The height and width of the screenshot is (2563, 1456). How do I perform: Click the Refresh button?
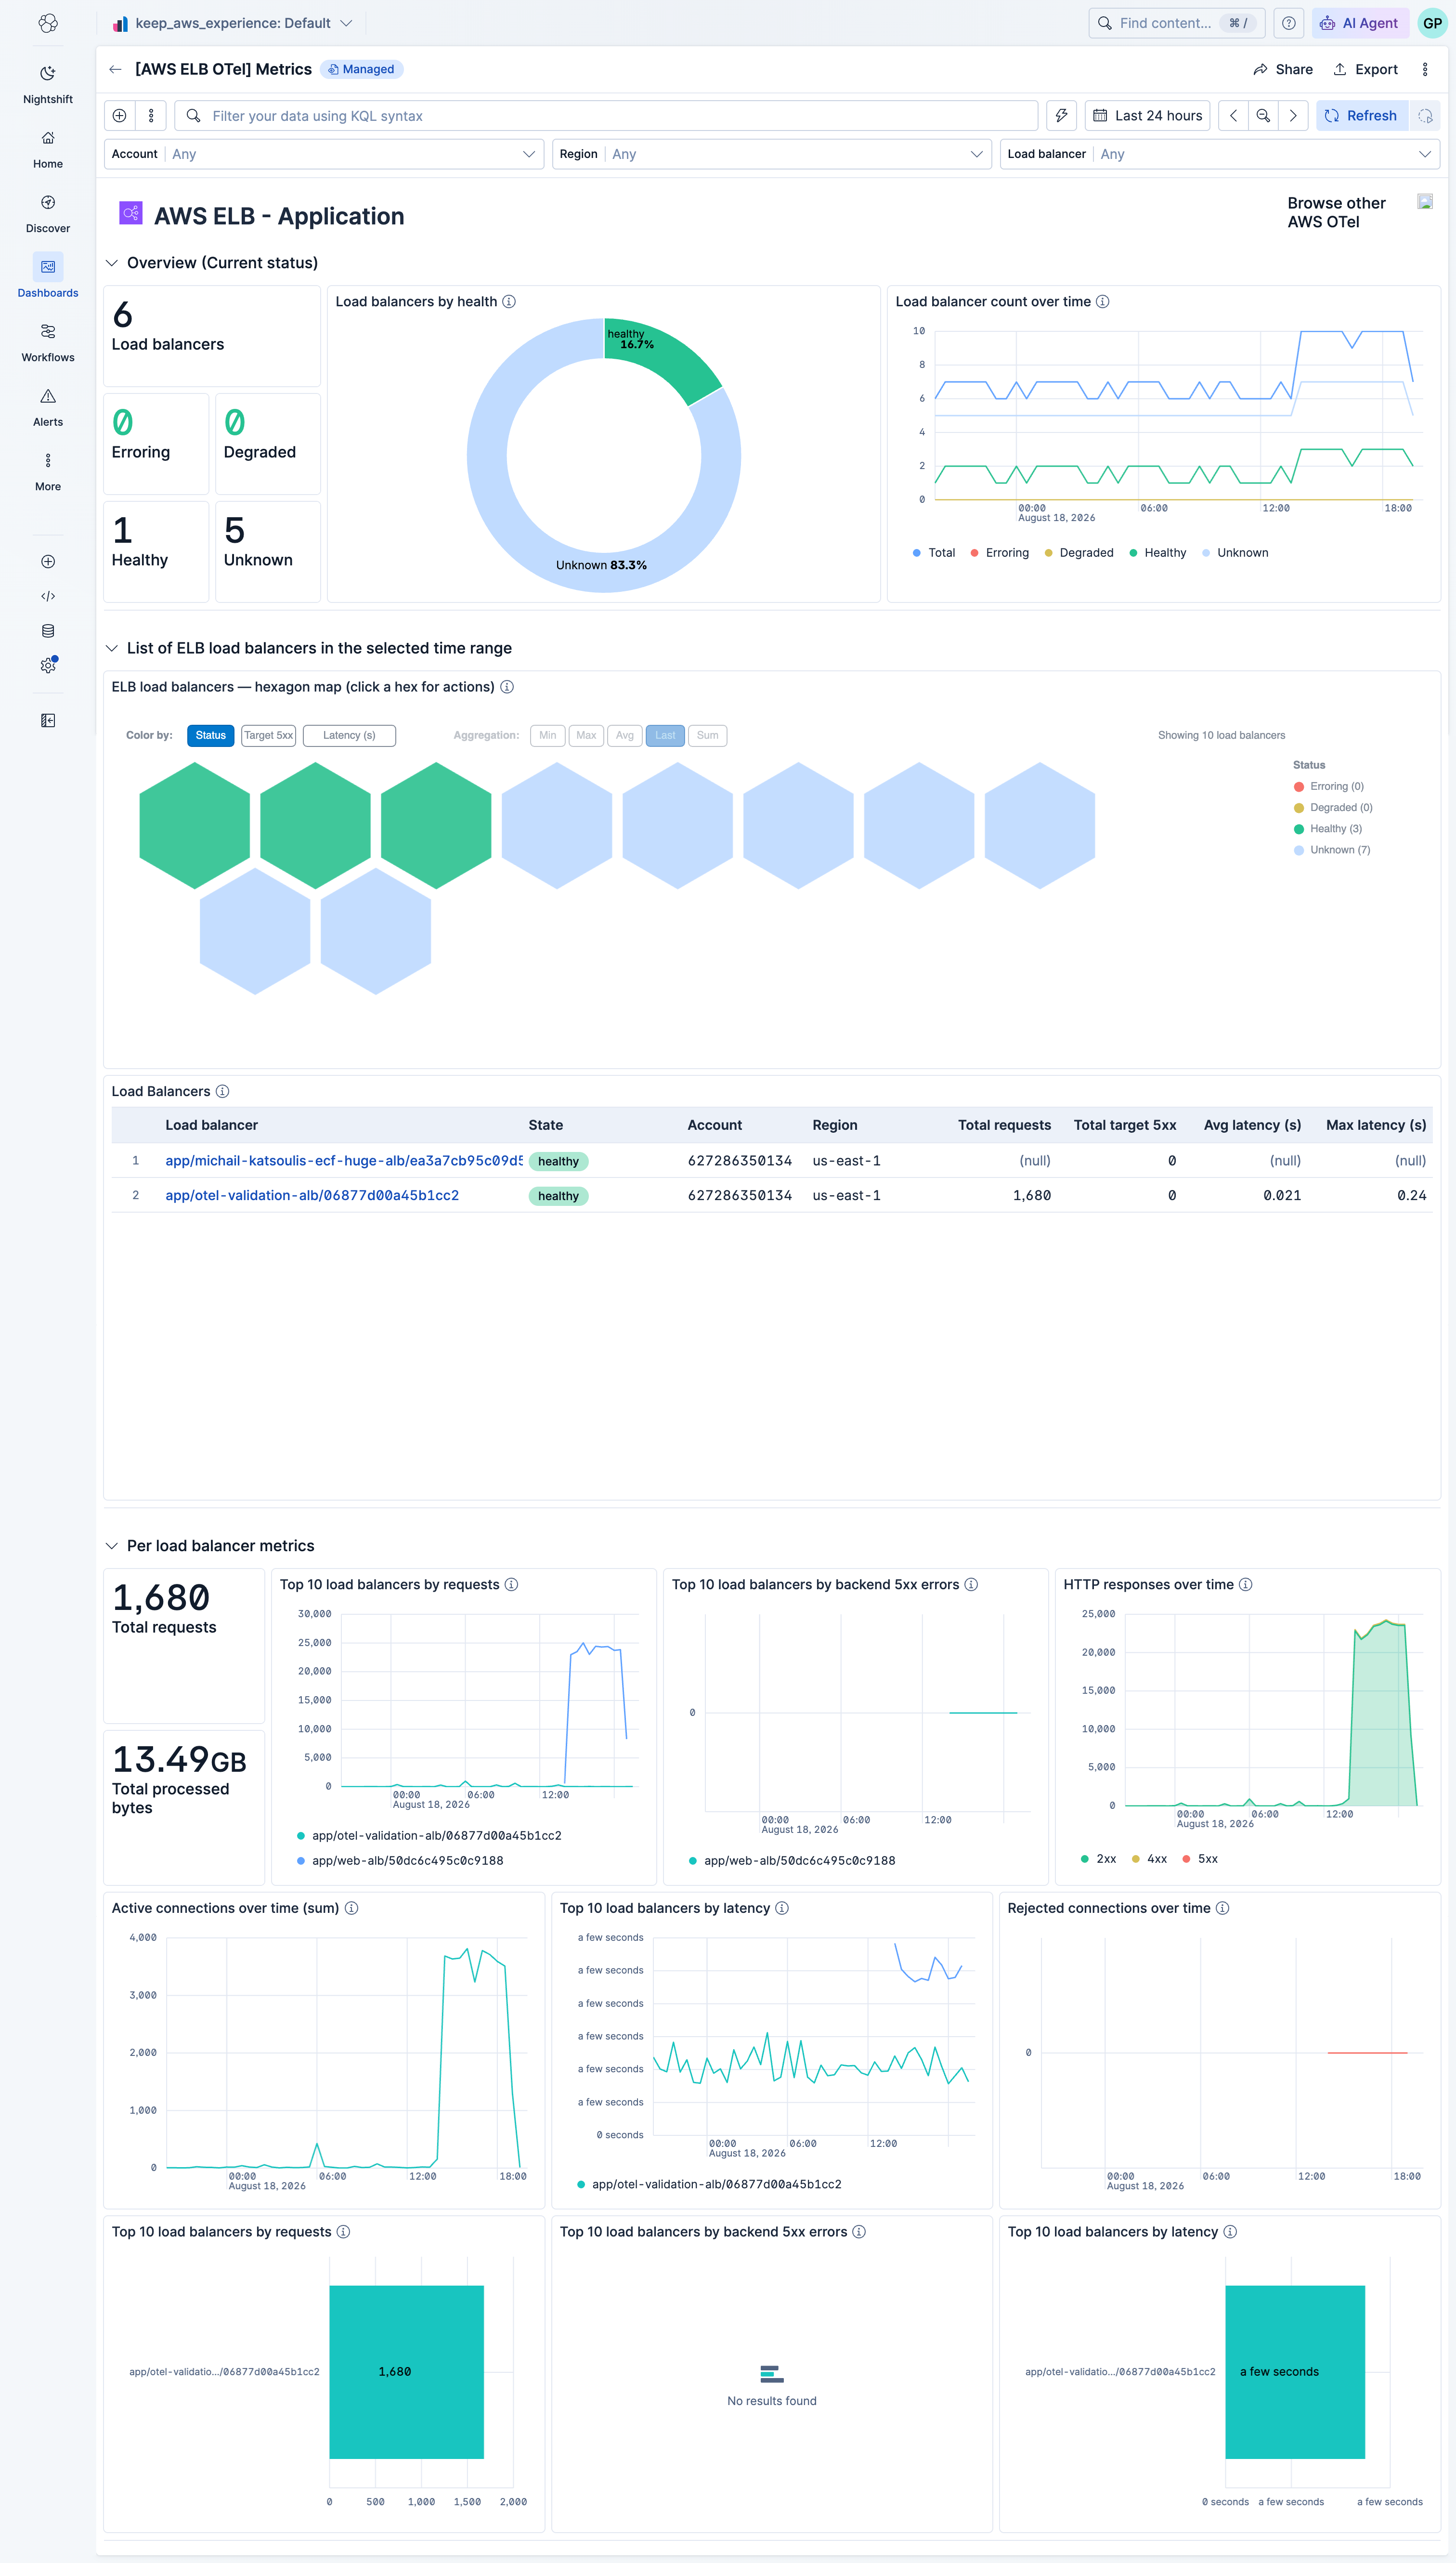coord(1361,116)
